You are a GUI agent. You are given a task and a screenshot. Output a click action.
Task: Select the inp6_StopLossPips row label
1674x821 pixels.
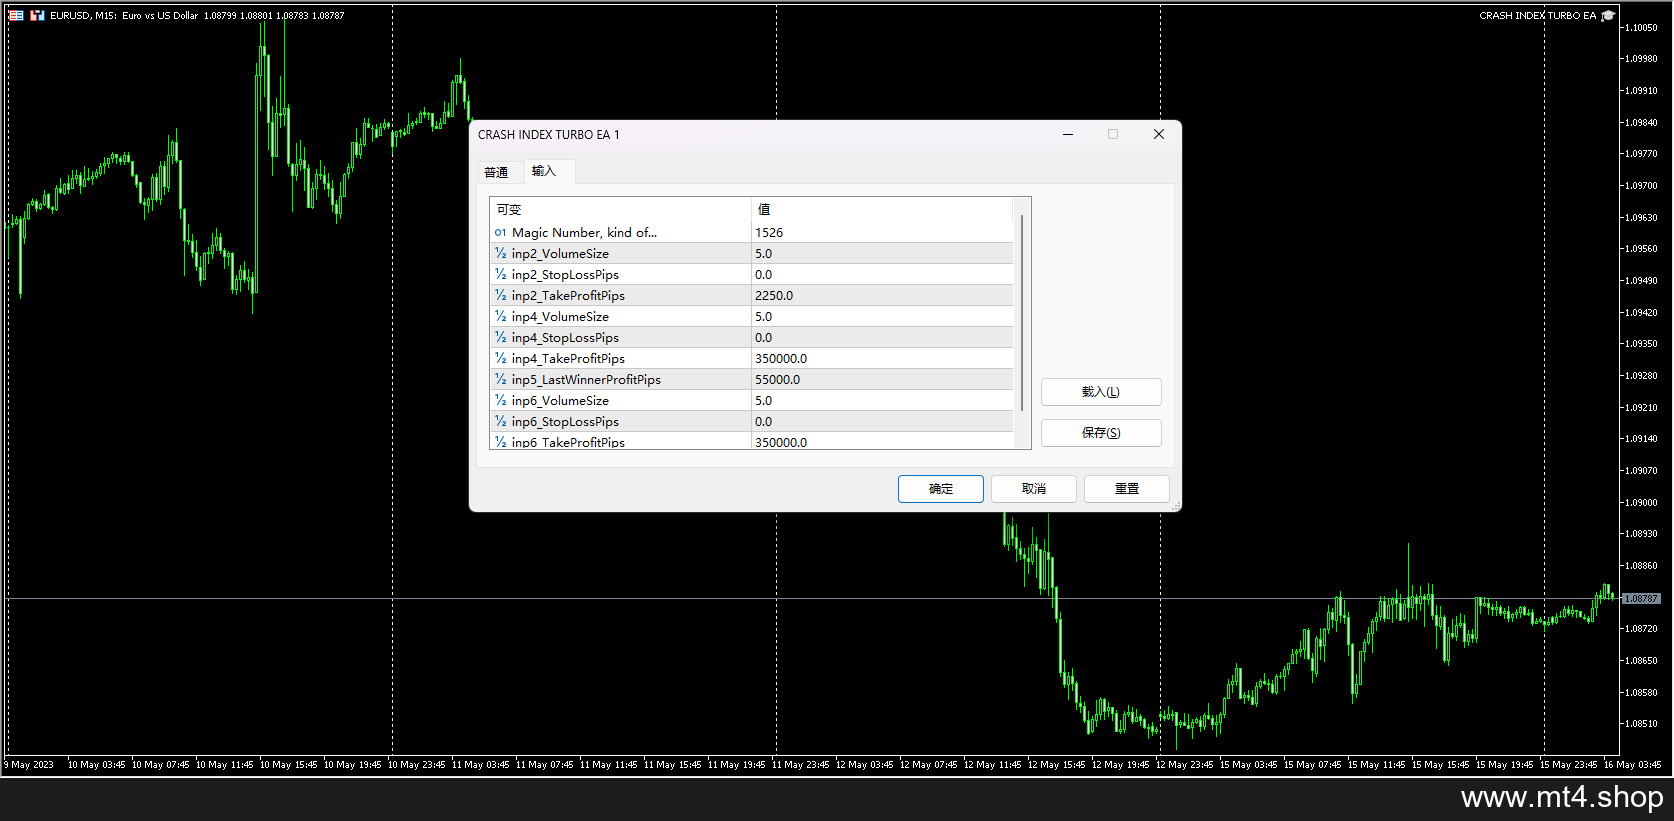565,421
